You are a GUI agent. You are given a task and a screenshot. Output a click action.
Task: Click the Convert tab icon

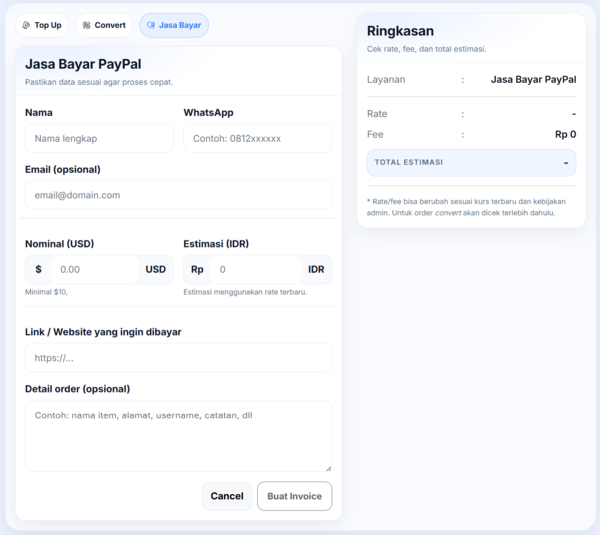86,25
